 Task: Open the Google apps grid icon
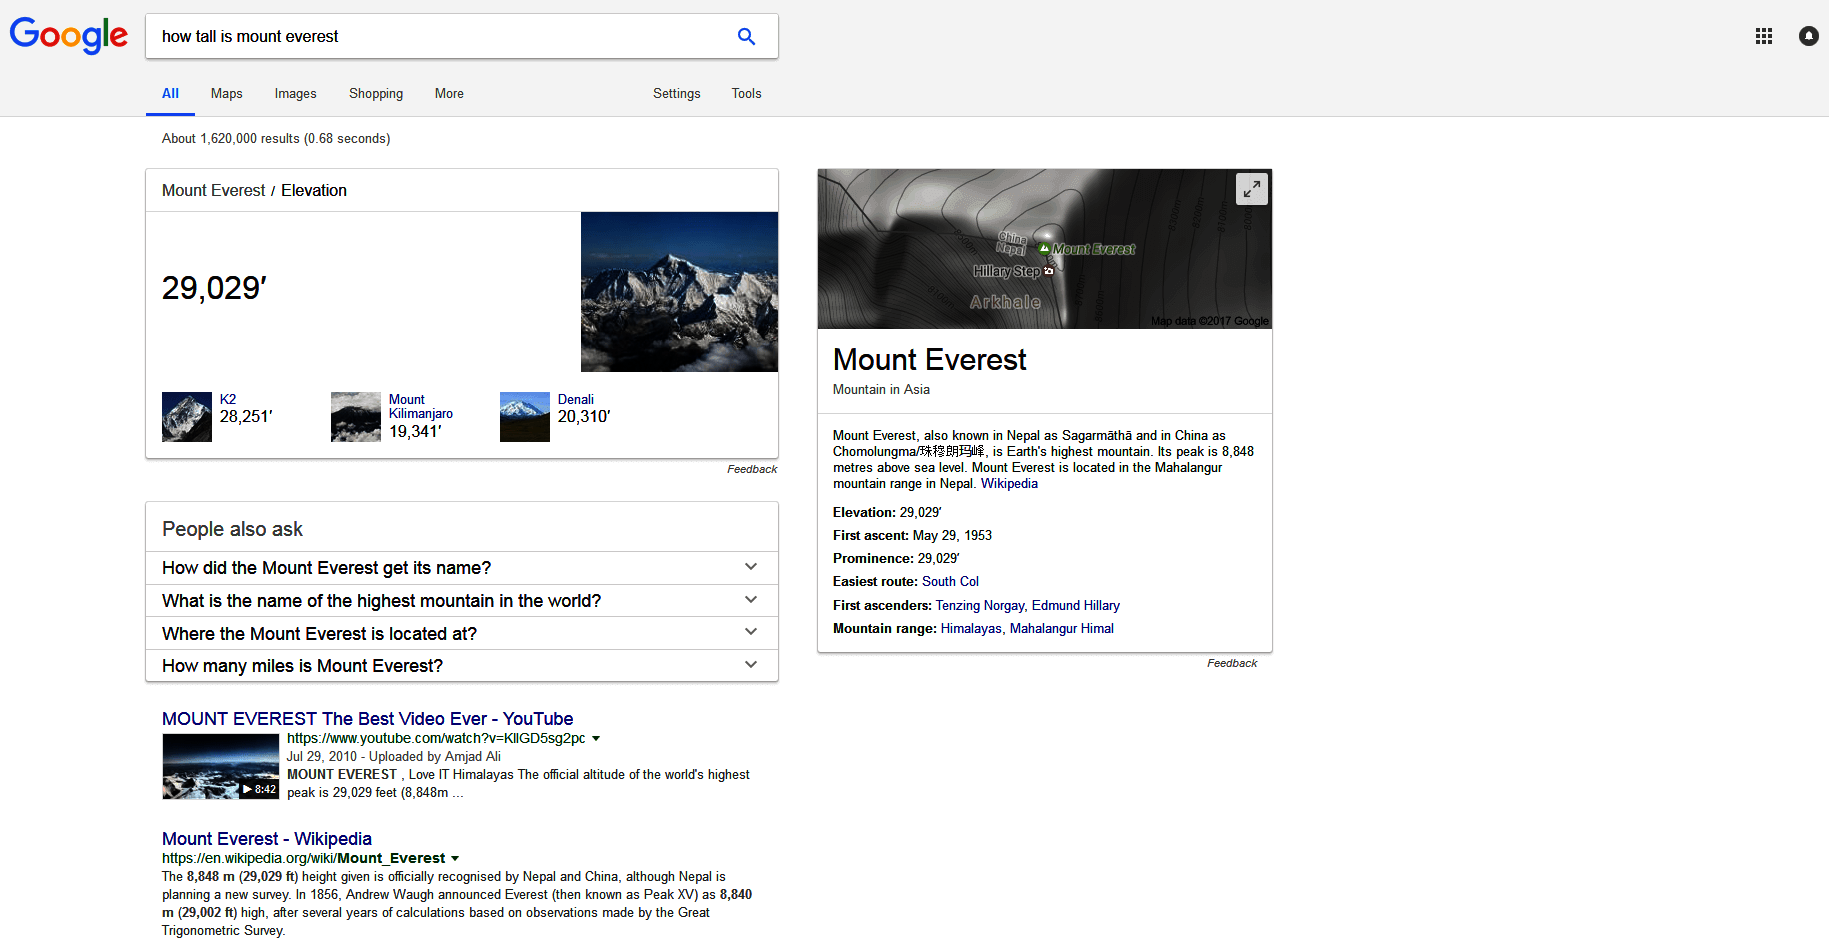(x=1764, y=36)
